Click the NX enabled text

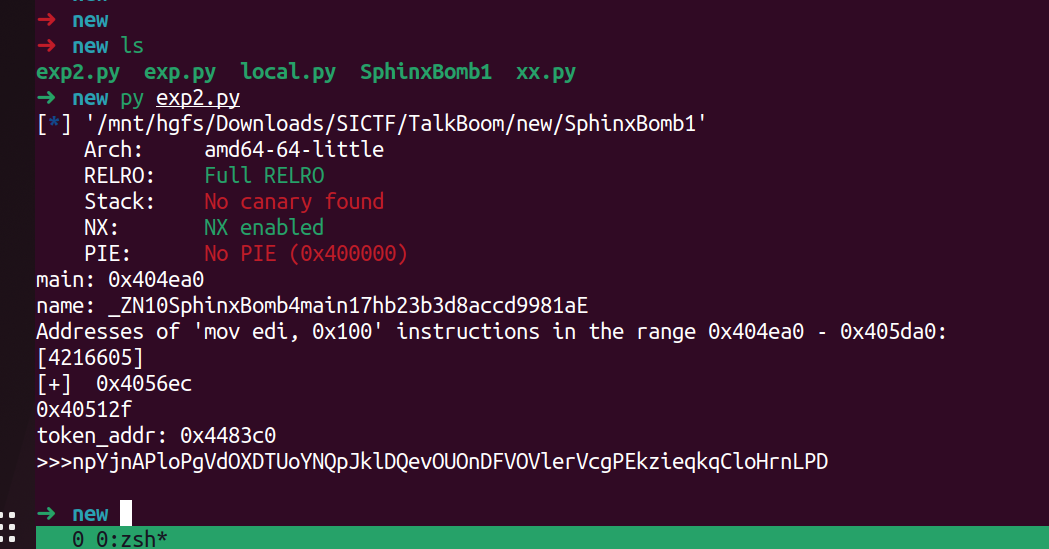[x=264, y=227]
